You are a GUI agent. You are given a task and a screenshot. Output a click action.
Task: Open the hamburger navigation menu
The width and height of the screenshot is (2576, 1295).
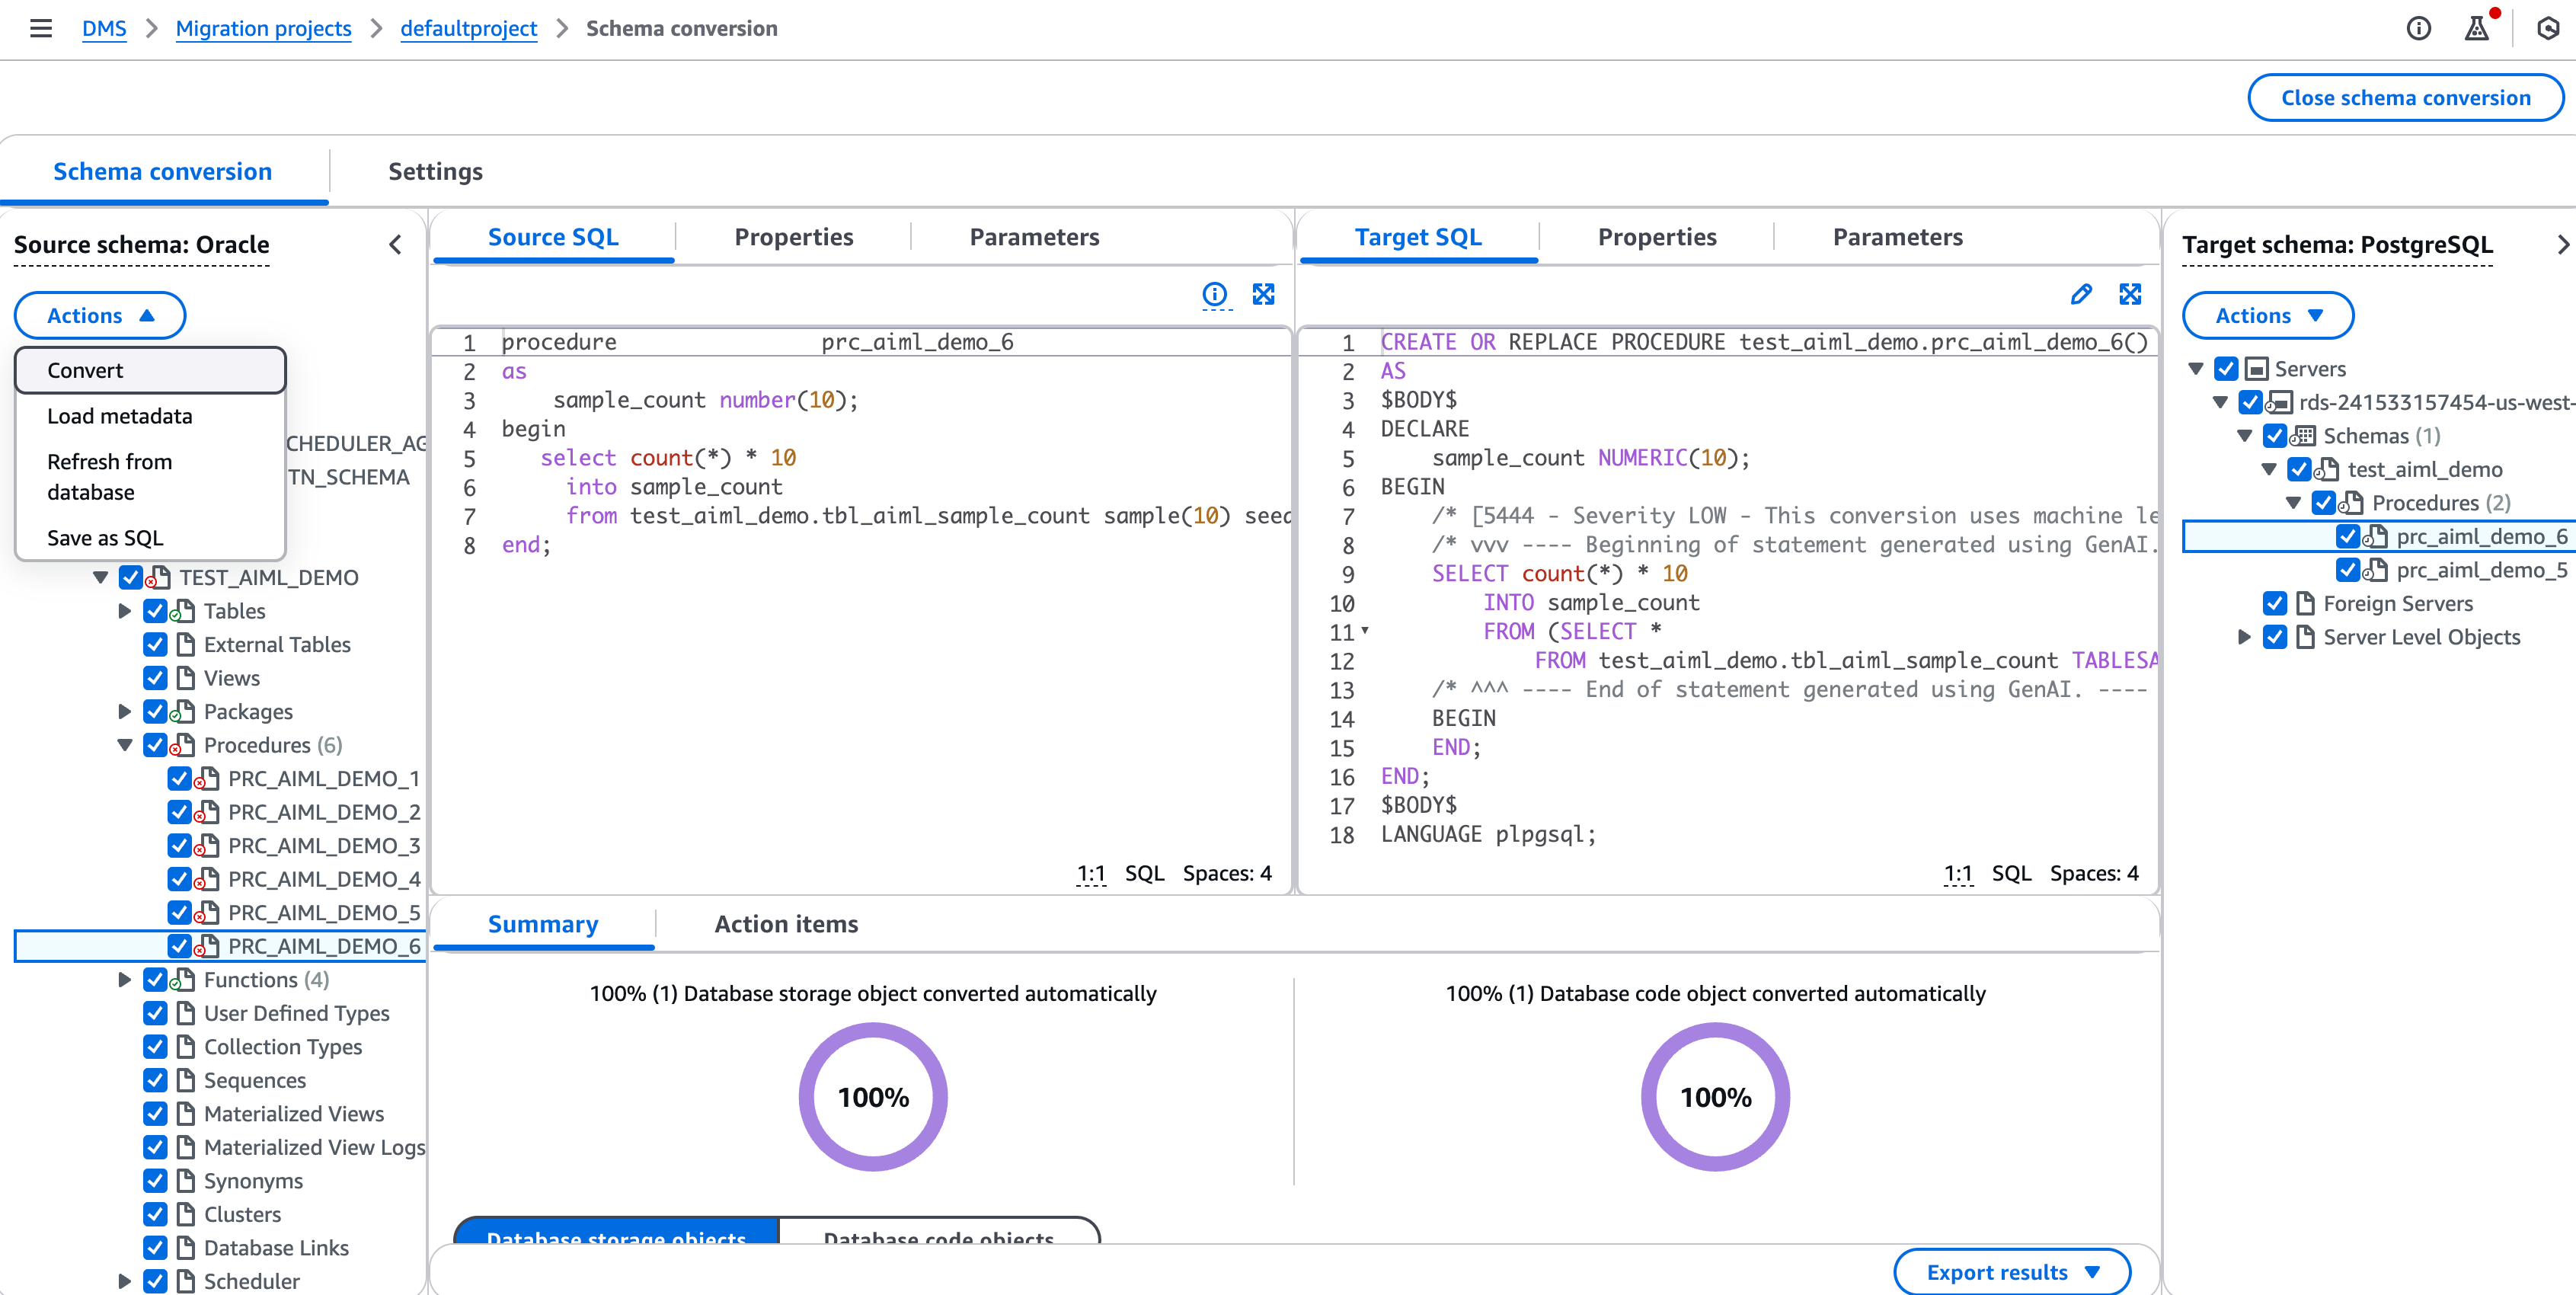[x=41, y=28]
